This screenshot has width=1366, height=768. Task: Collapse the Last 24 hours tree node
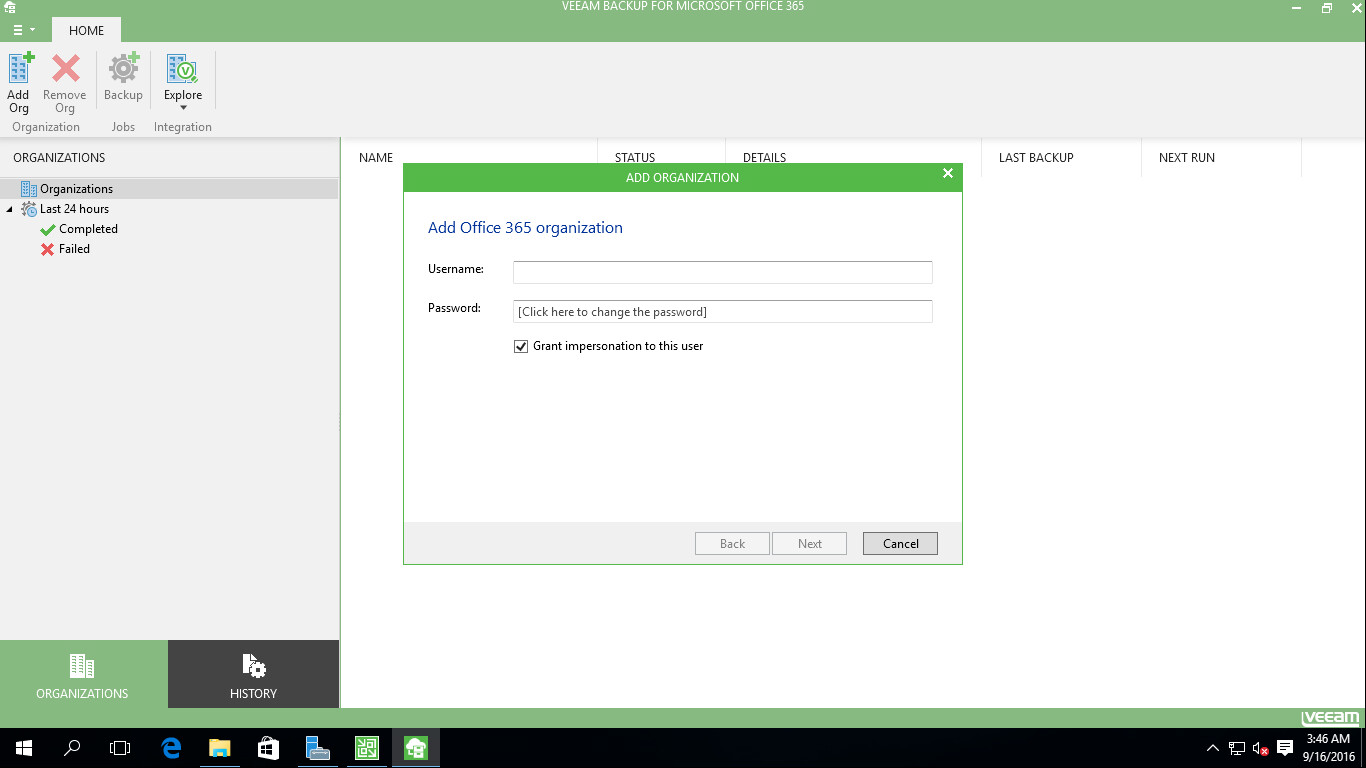coord(10,209)
